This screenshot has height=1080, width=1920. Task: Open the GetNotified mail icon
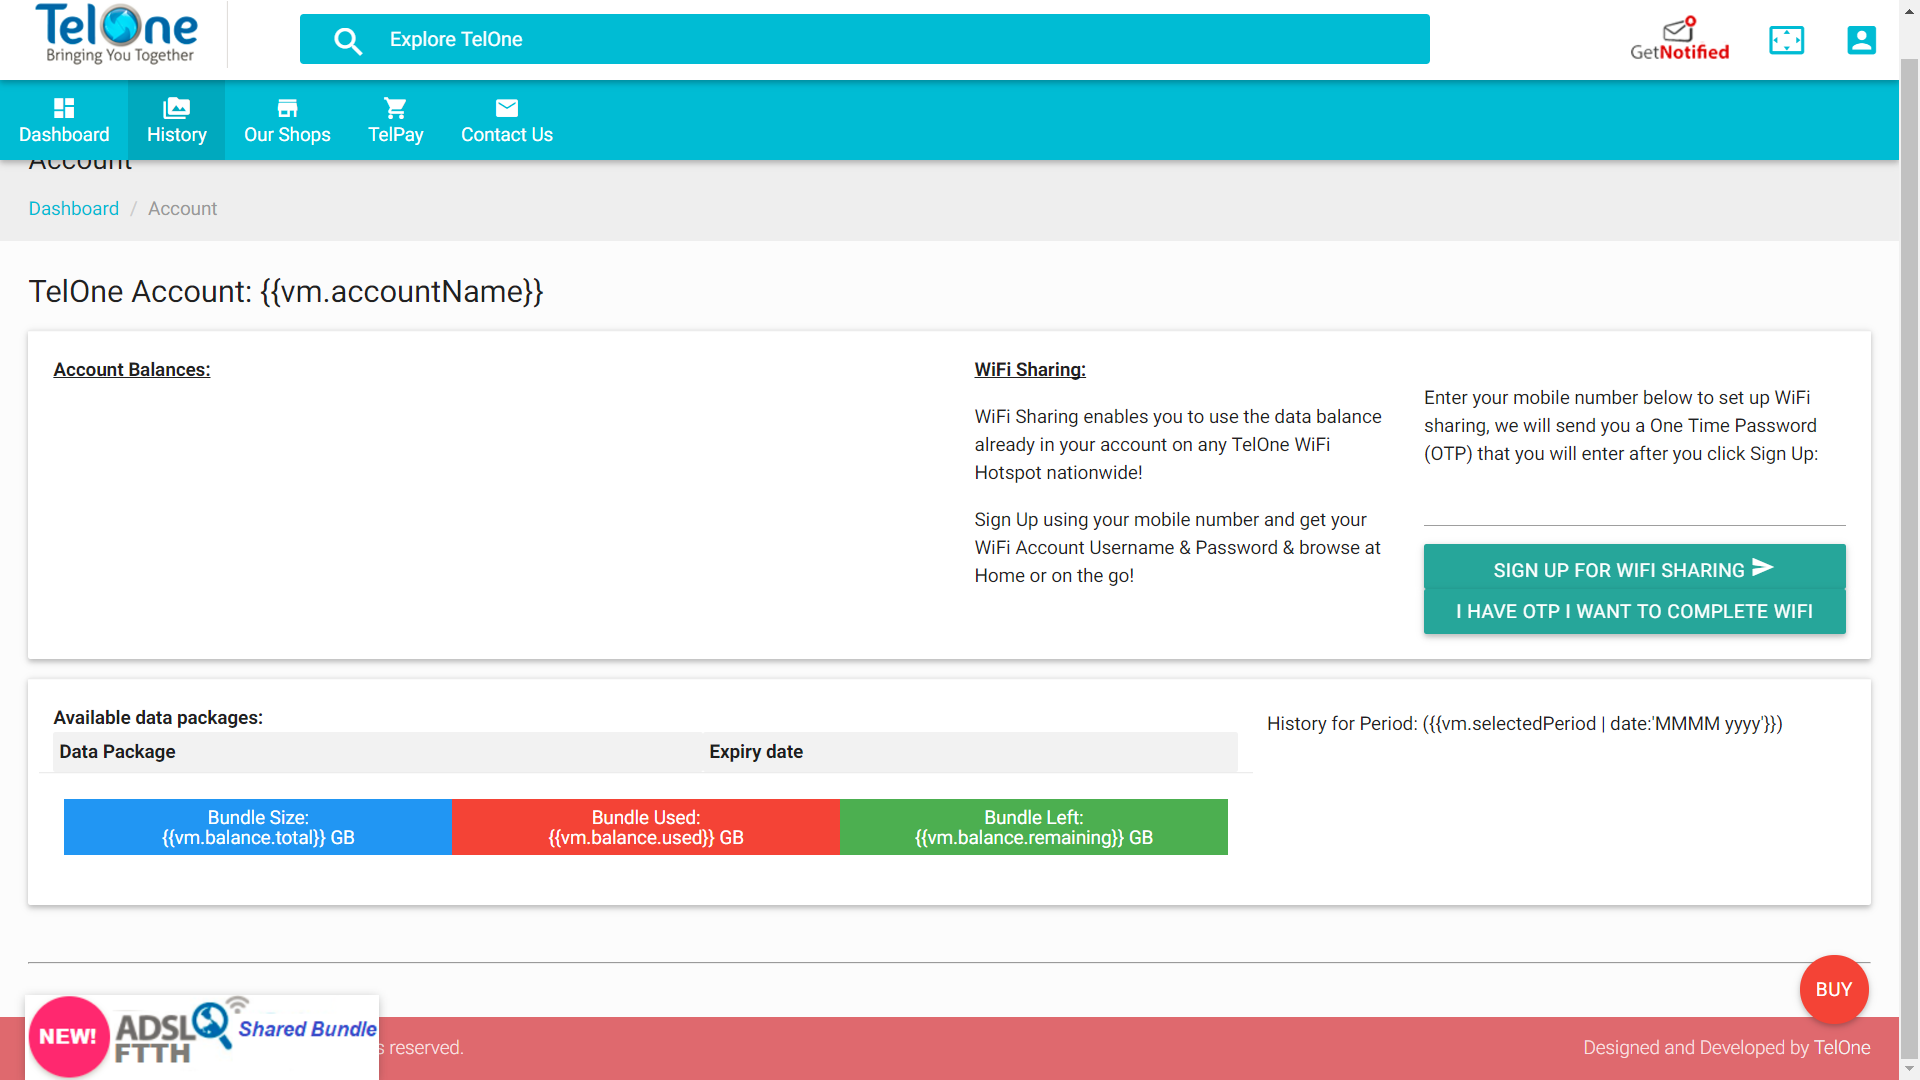(1680, 38)
